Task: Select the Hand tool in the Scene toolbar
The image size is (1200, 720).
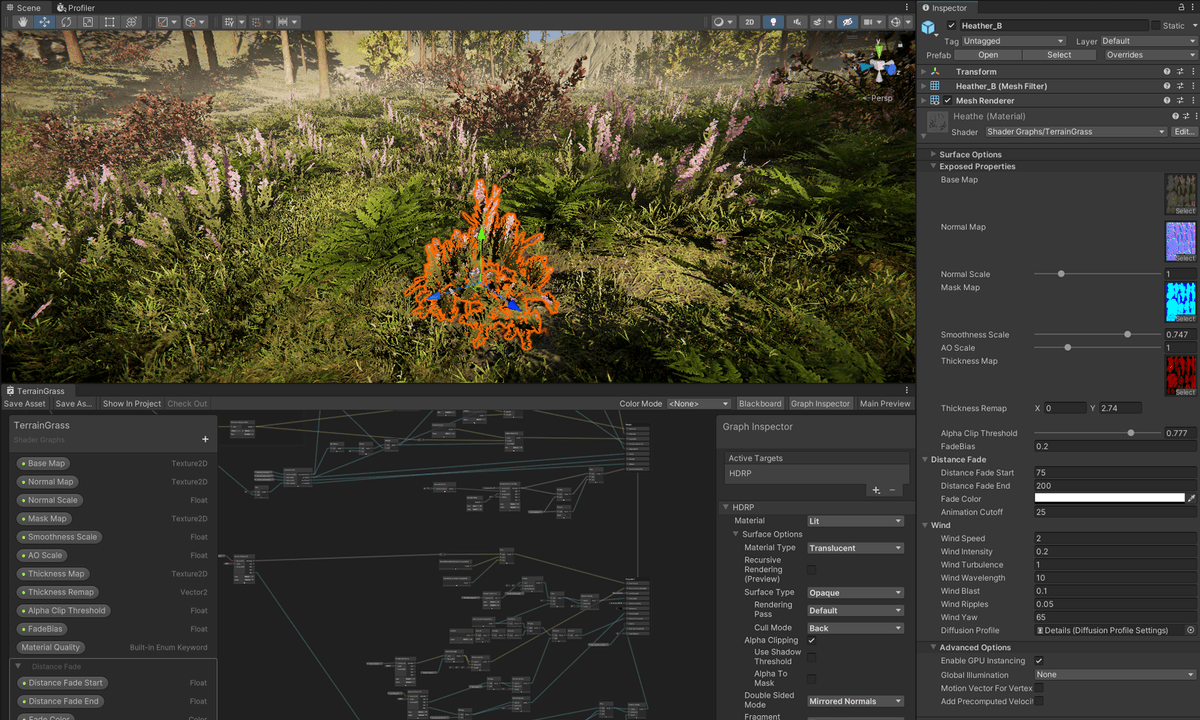Action: tap(22, 22)
